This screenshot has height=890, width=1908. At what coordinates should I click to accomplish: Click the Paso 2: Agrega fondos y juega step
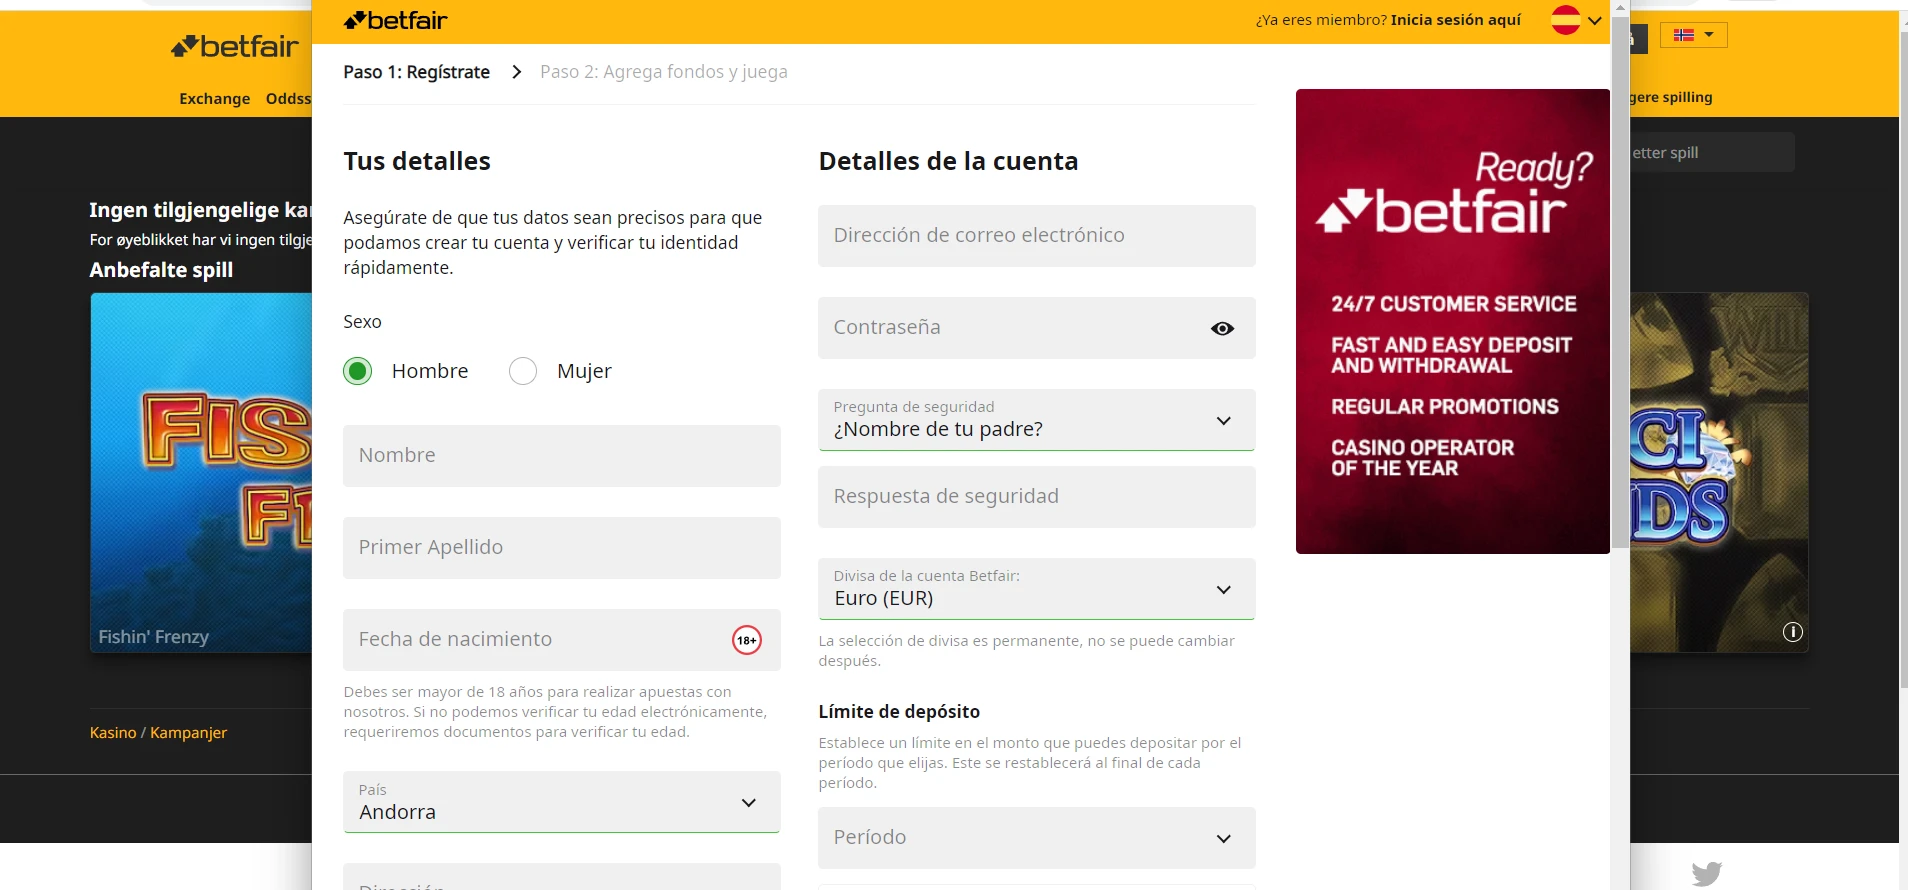664,72
